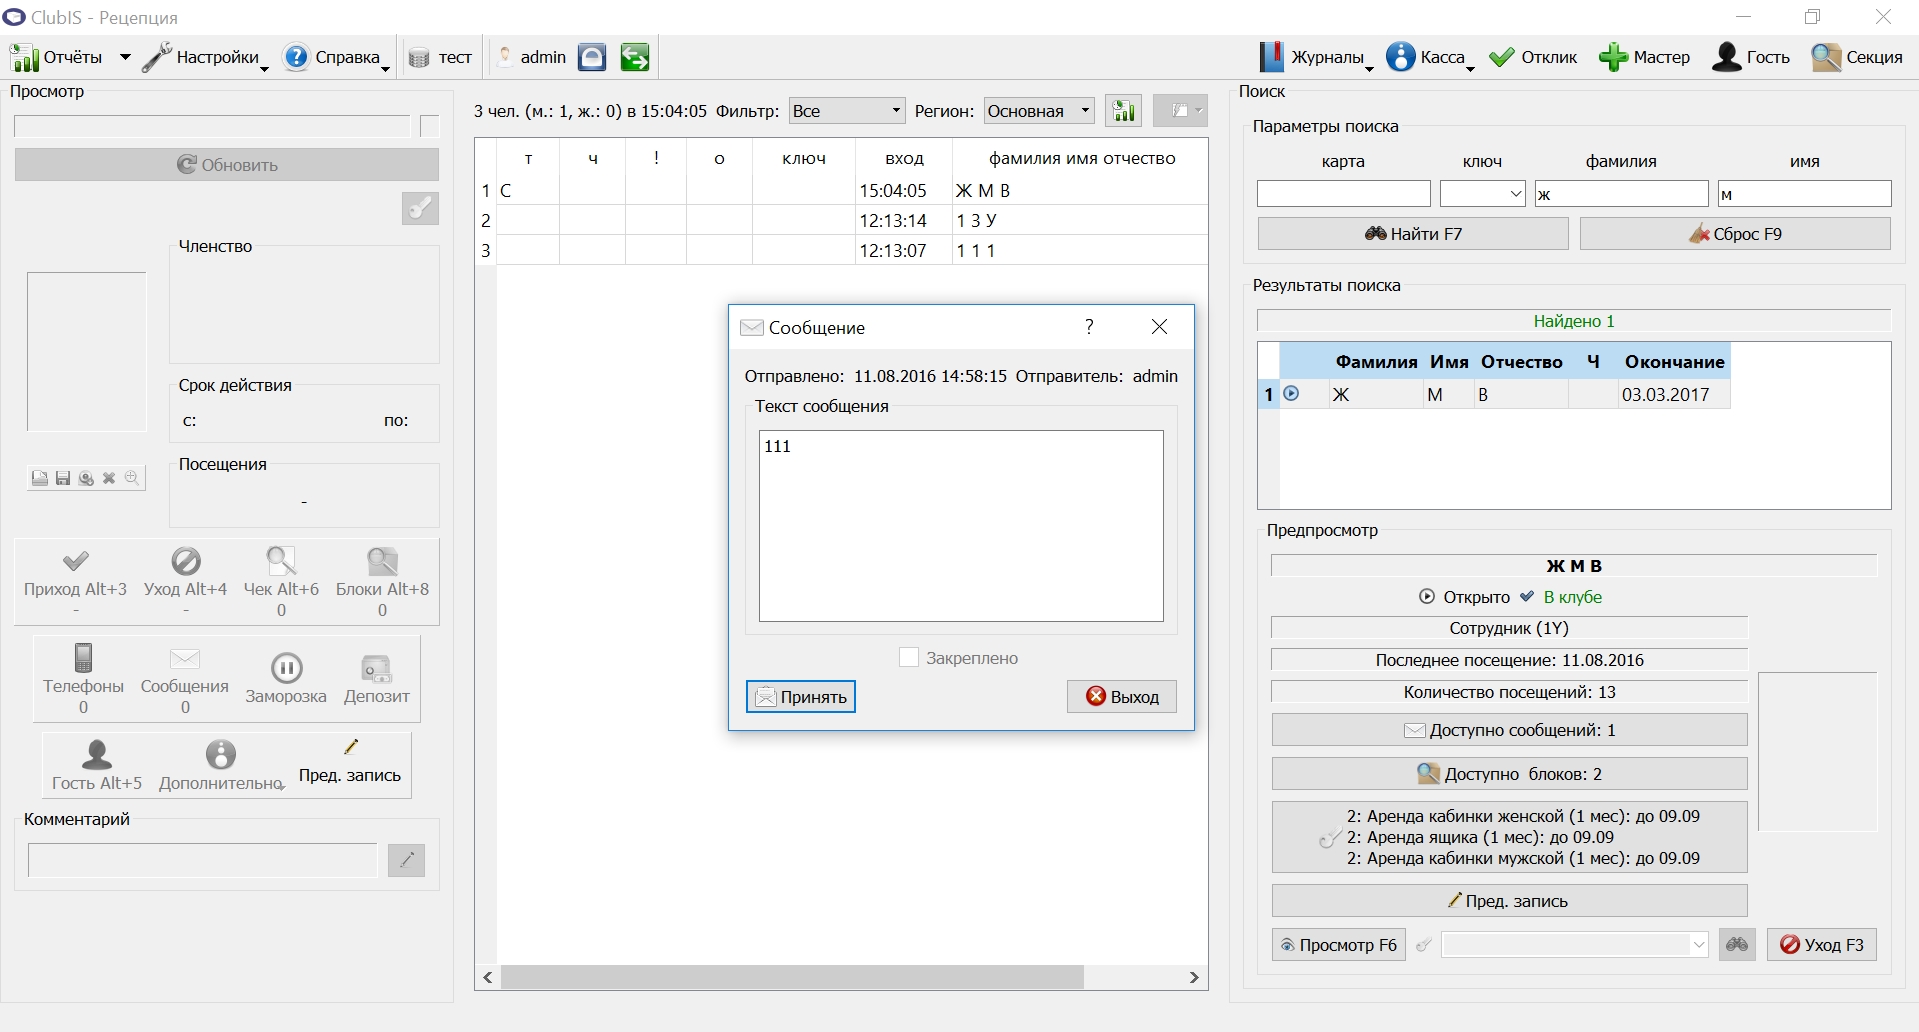Click the rental list button with Аренда ящика

click(1510, 837)
